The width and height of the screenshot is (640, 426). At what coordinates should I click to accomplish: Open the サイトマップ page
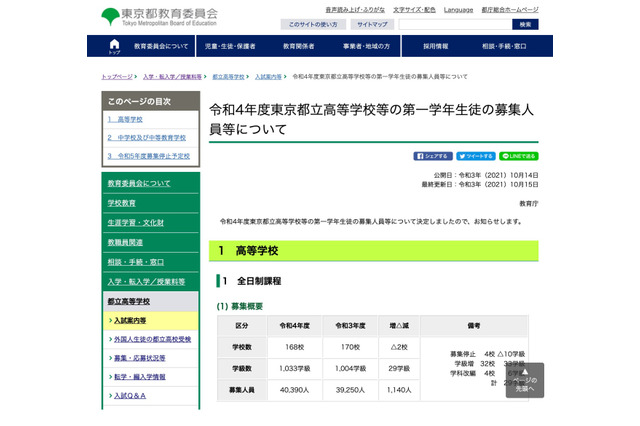coord(372,24)
